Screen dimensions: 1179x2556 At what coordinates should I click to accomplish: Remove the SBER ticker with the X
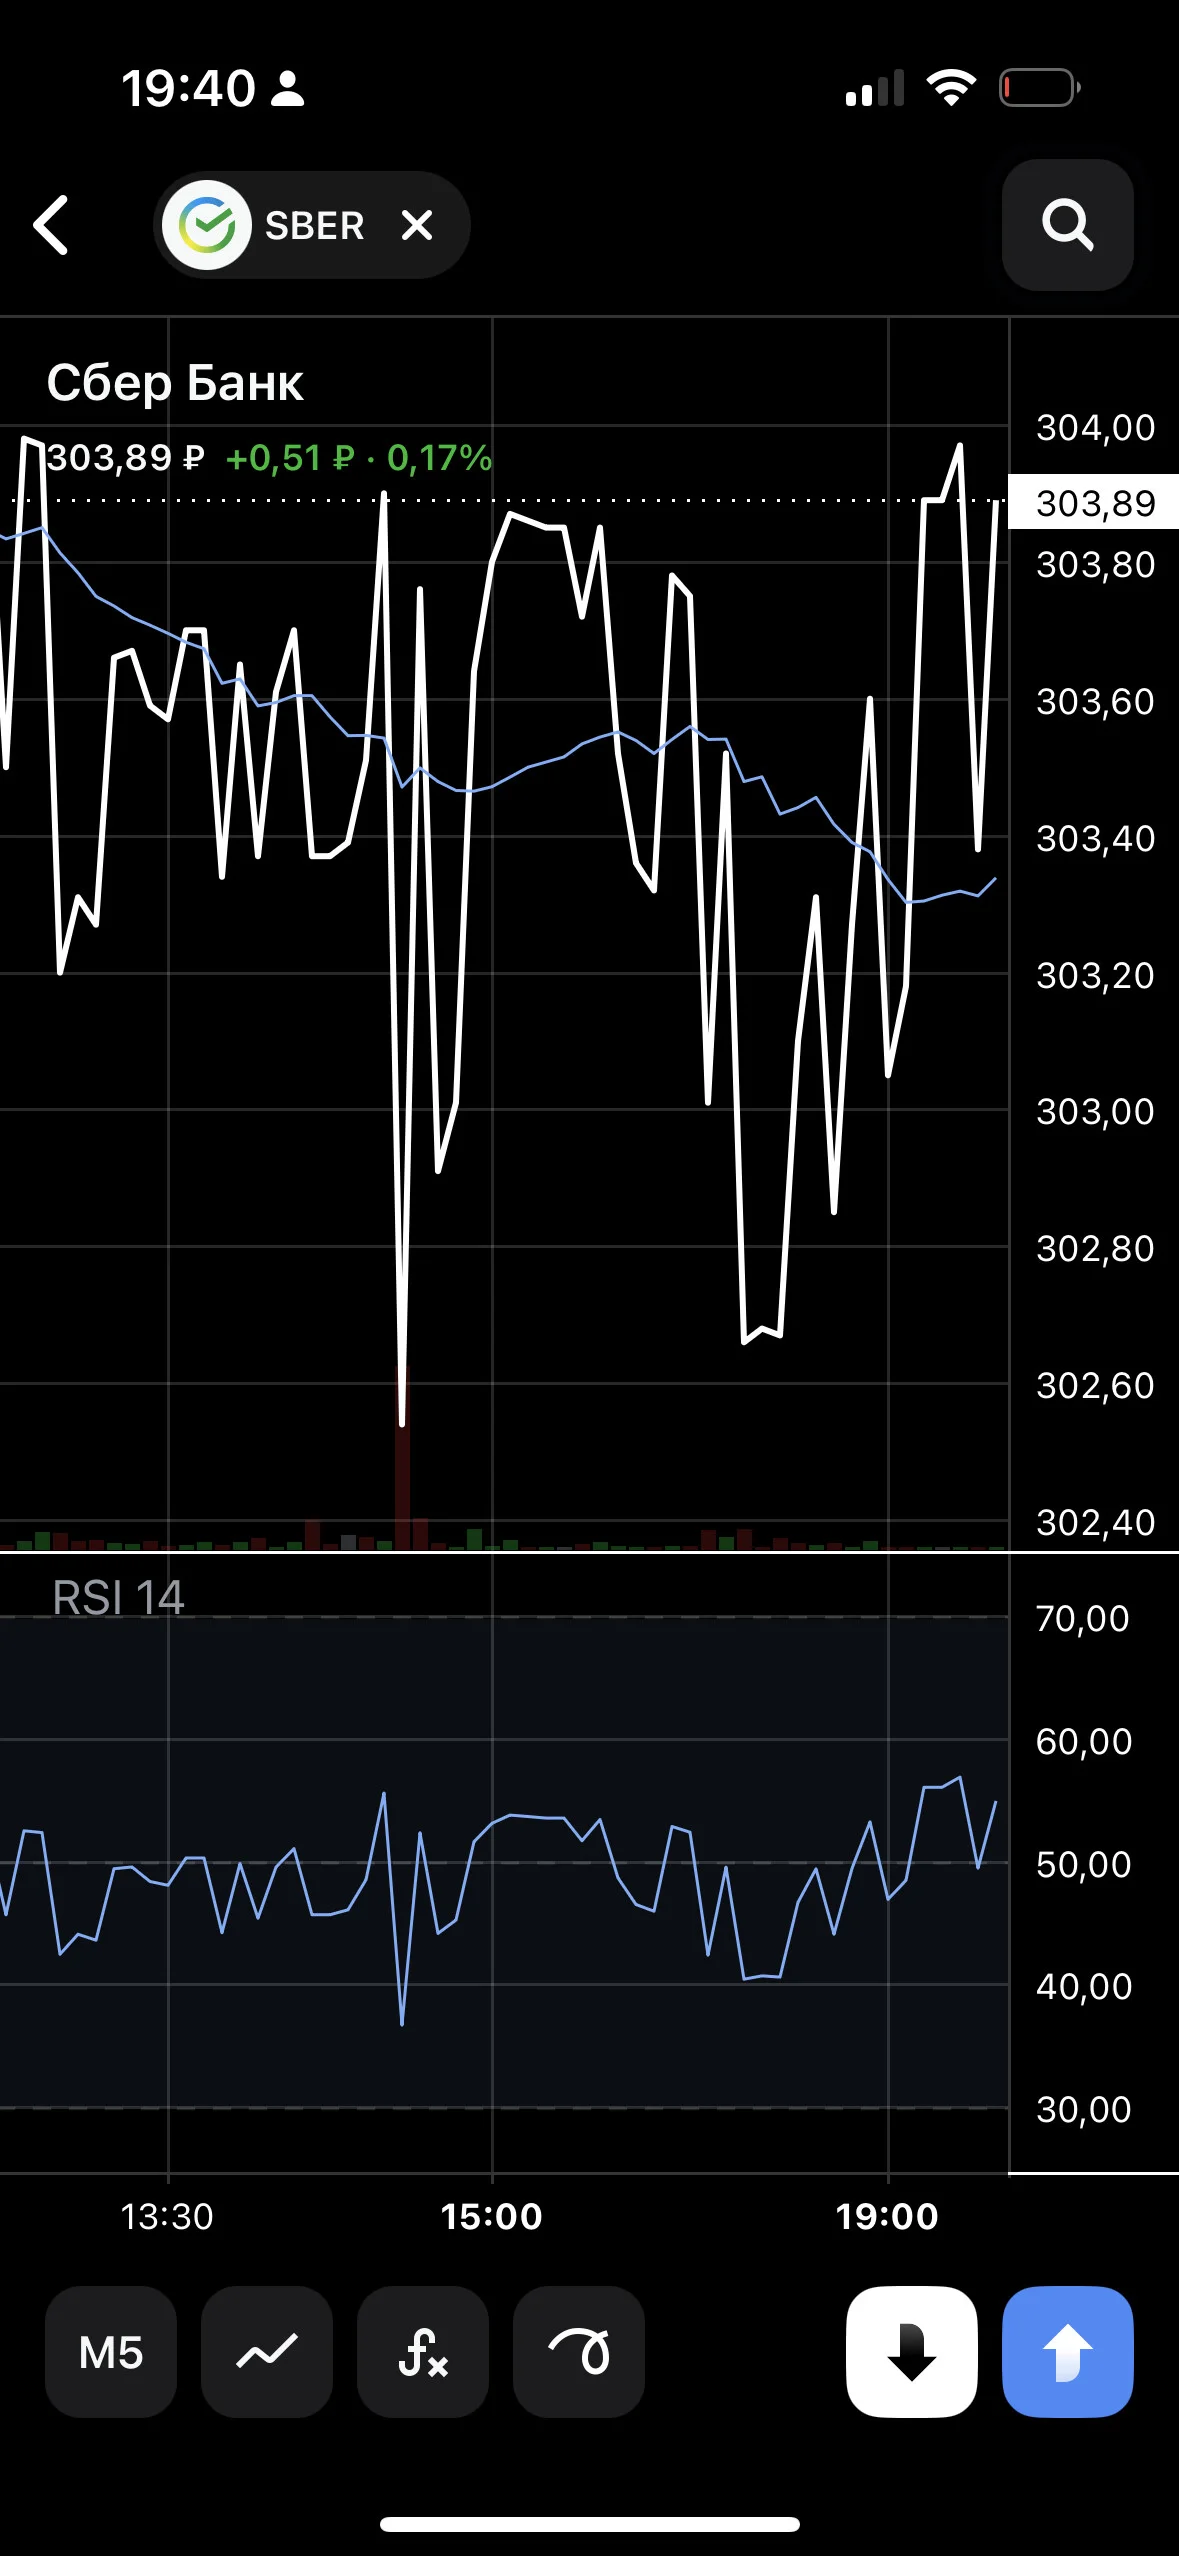click(x=417, y=225)
